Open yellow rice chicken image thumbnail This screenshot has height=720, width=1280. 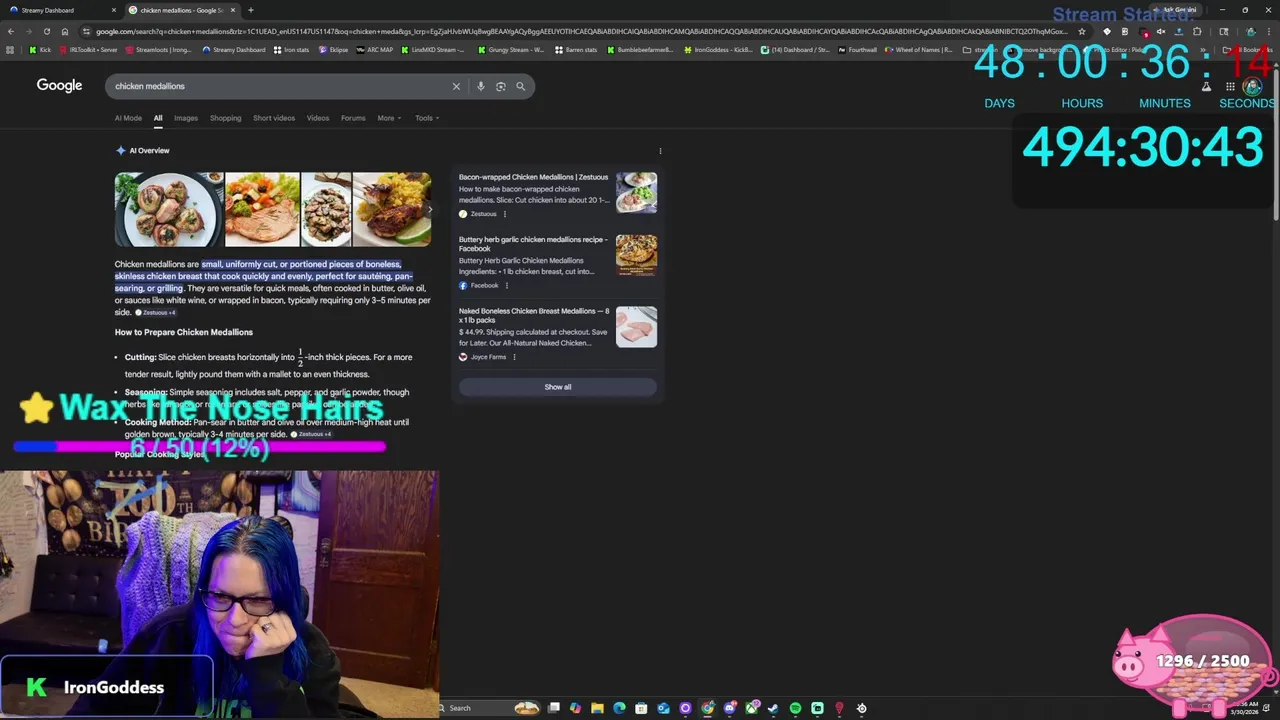pyautogui.click(x=392, y=209)
